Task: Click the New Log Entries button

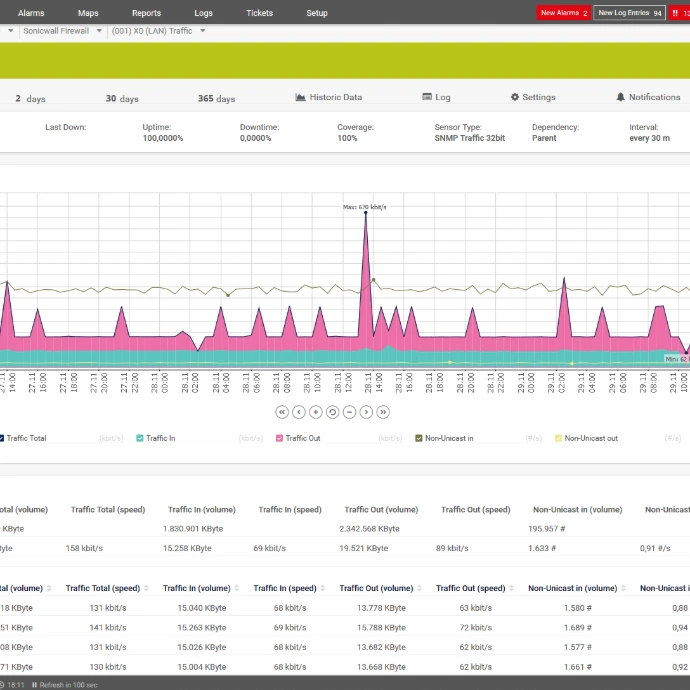Action: coord(629,13)
